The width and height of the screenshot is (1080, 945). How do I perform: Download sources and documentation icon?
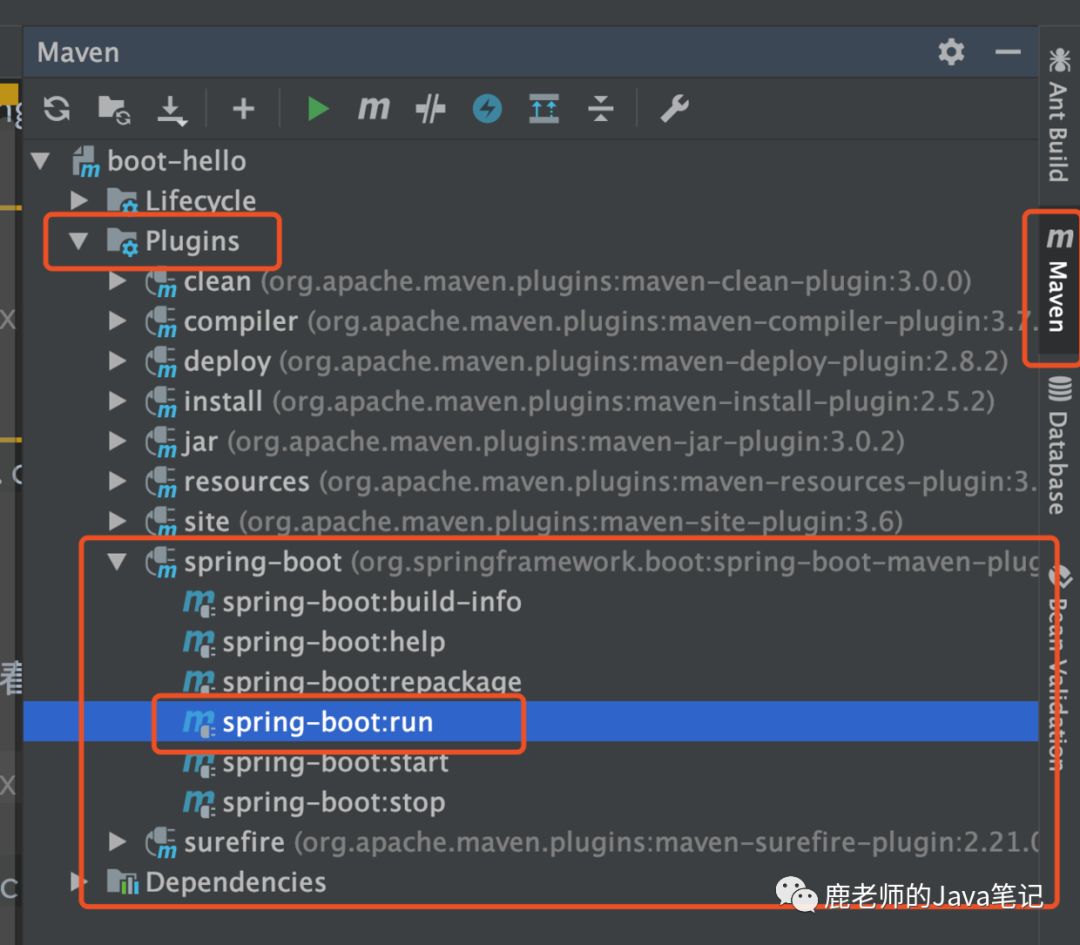tap(171, 110)
